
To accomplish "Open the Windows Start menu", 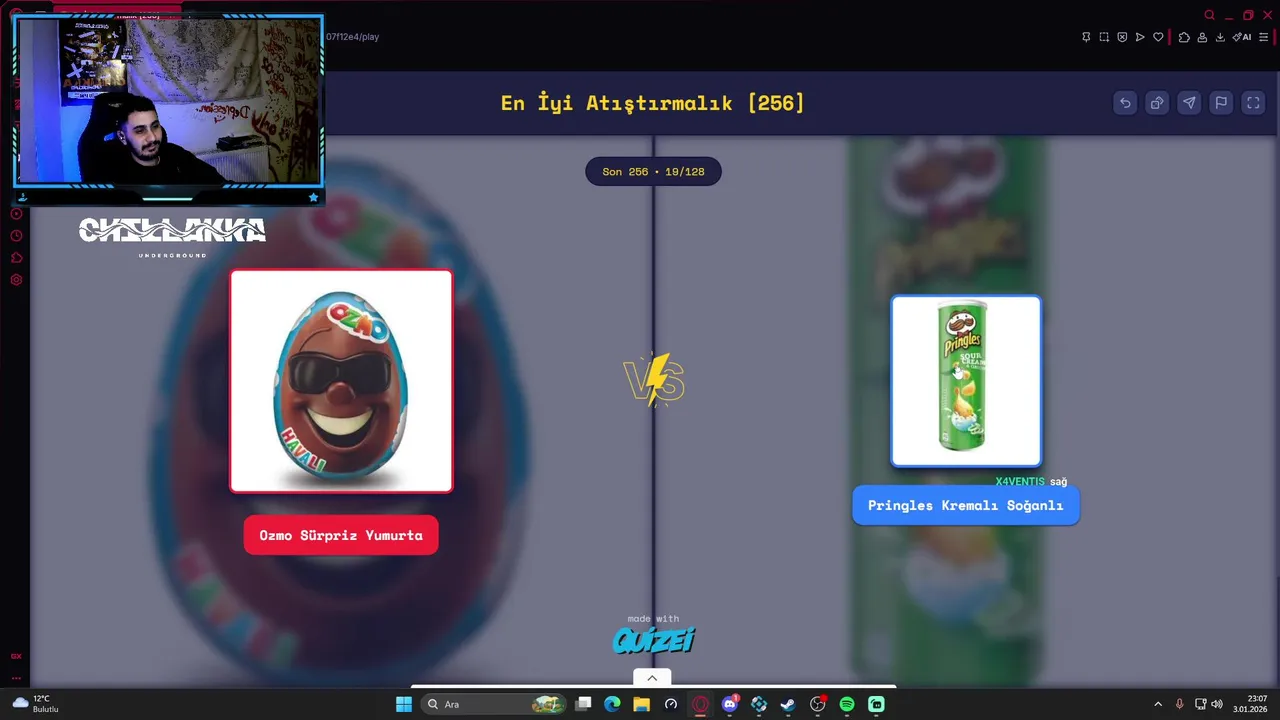I will [x=404, y=704].
